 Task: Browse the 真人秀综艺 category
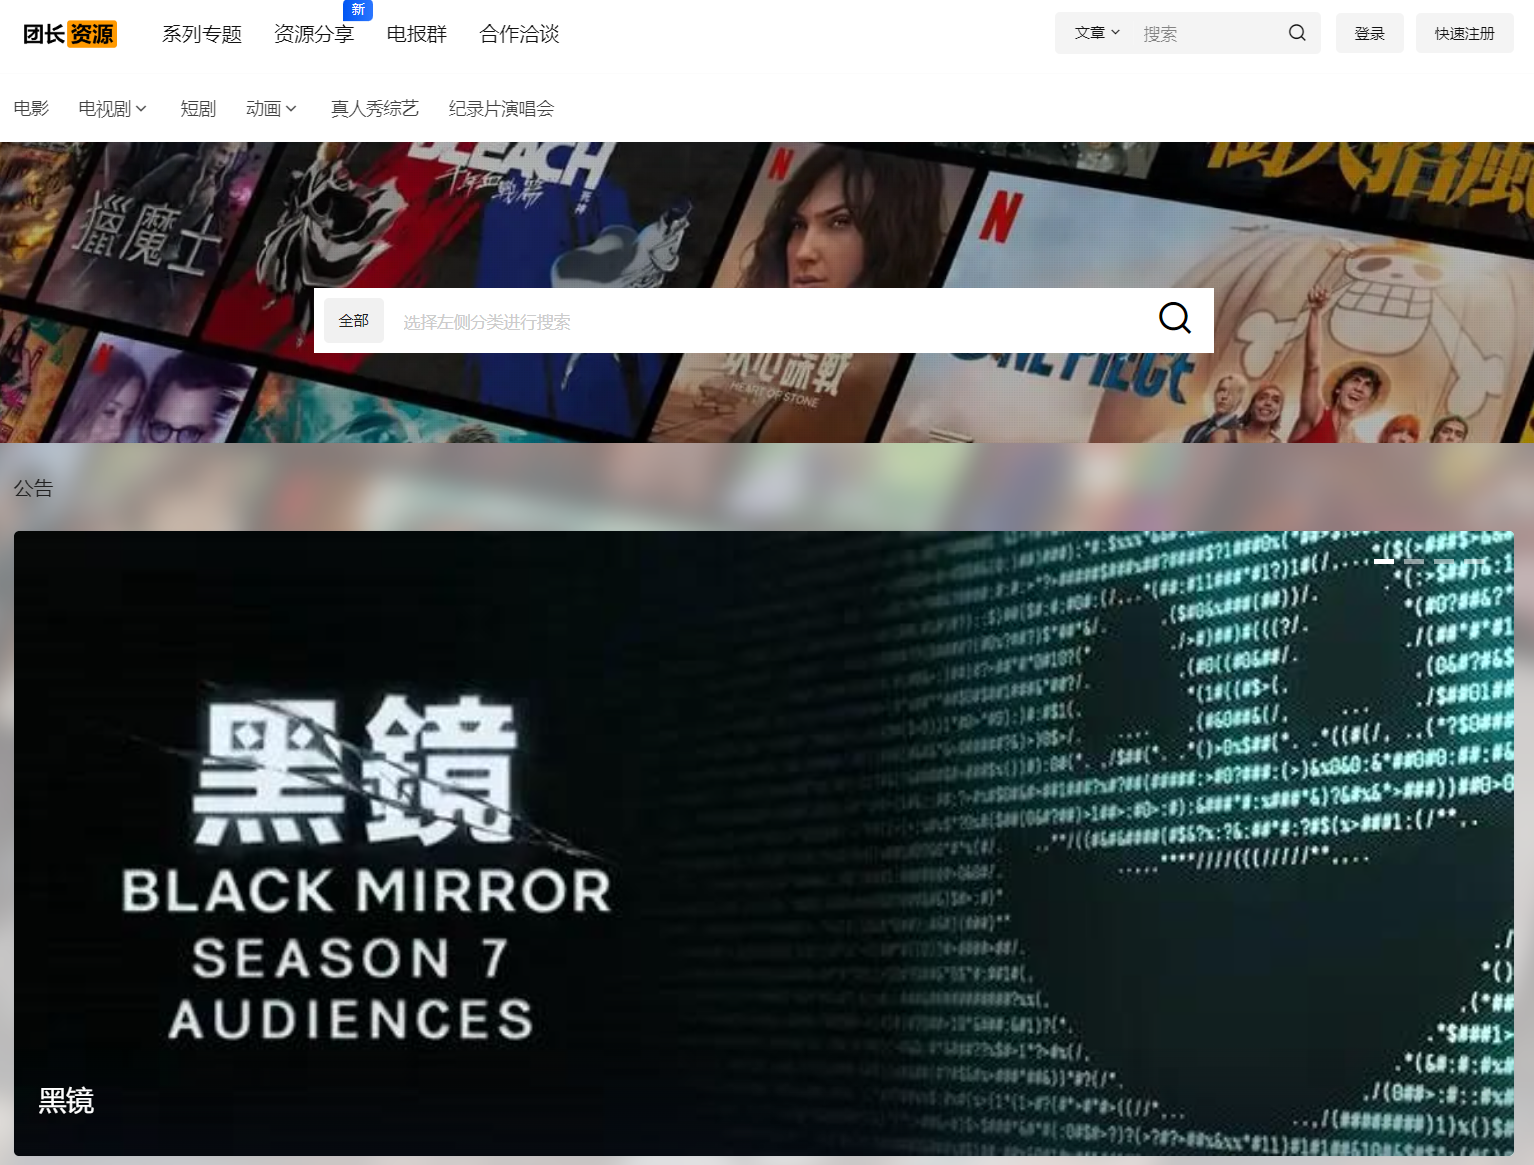(x=375, y=109)
